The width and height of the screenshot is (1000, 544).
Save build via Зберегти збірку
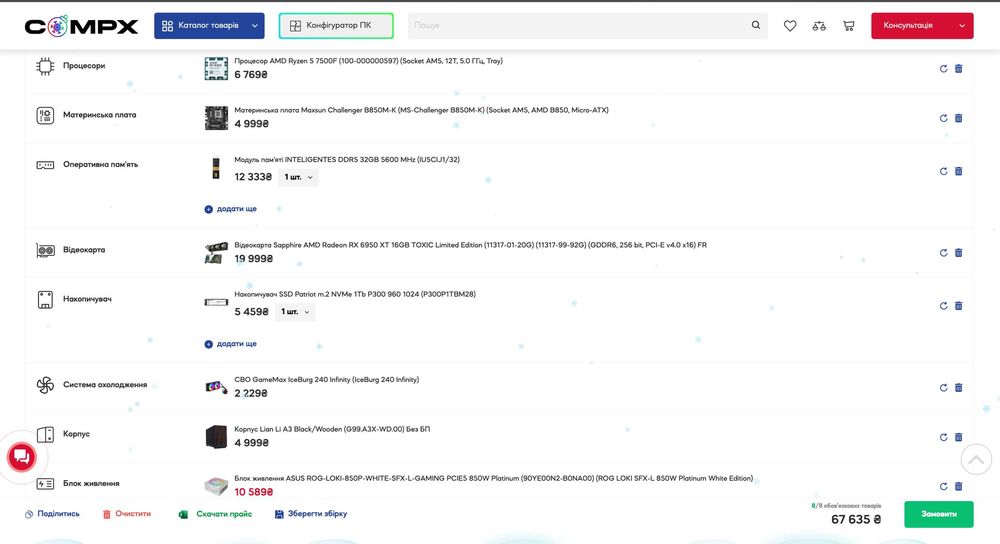tap(311, 513)
